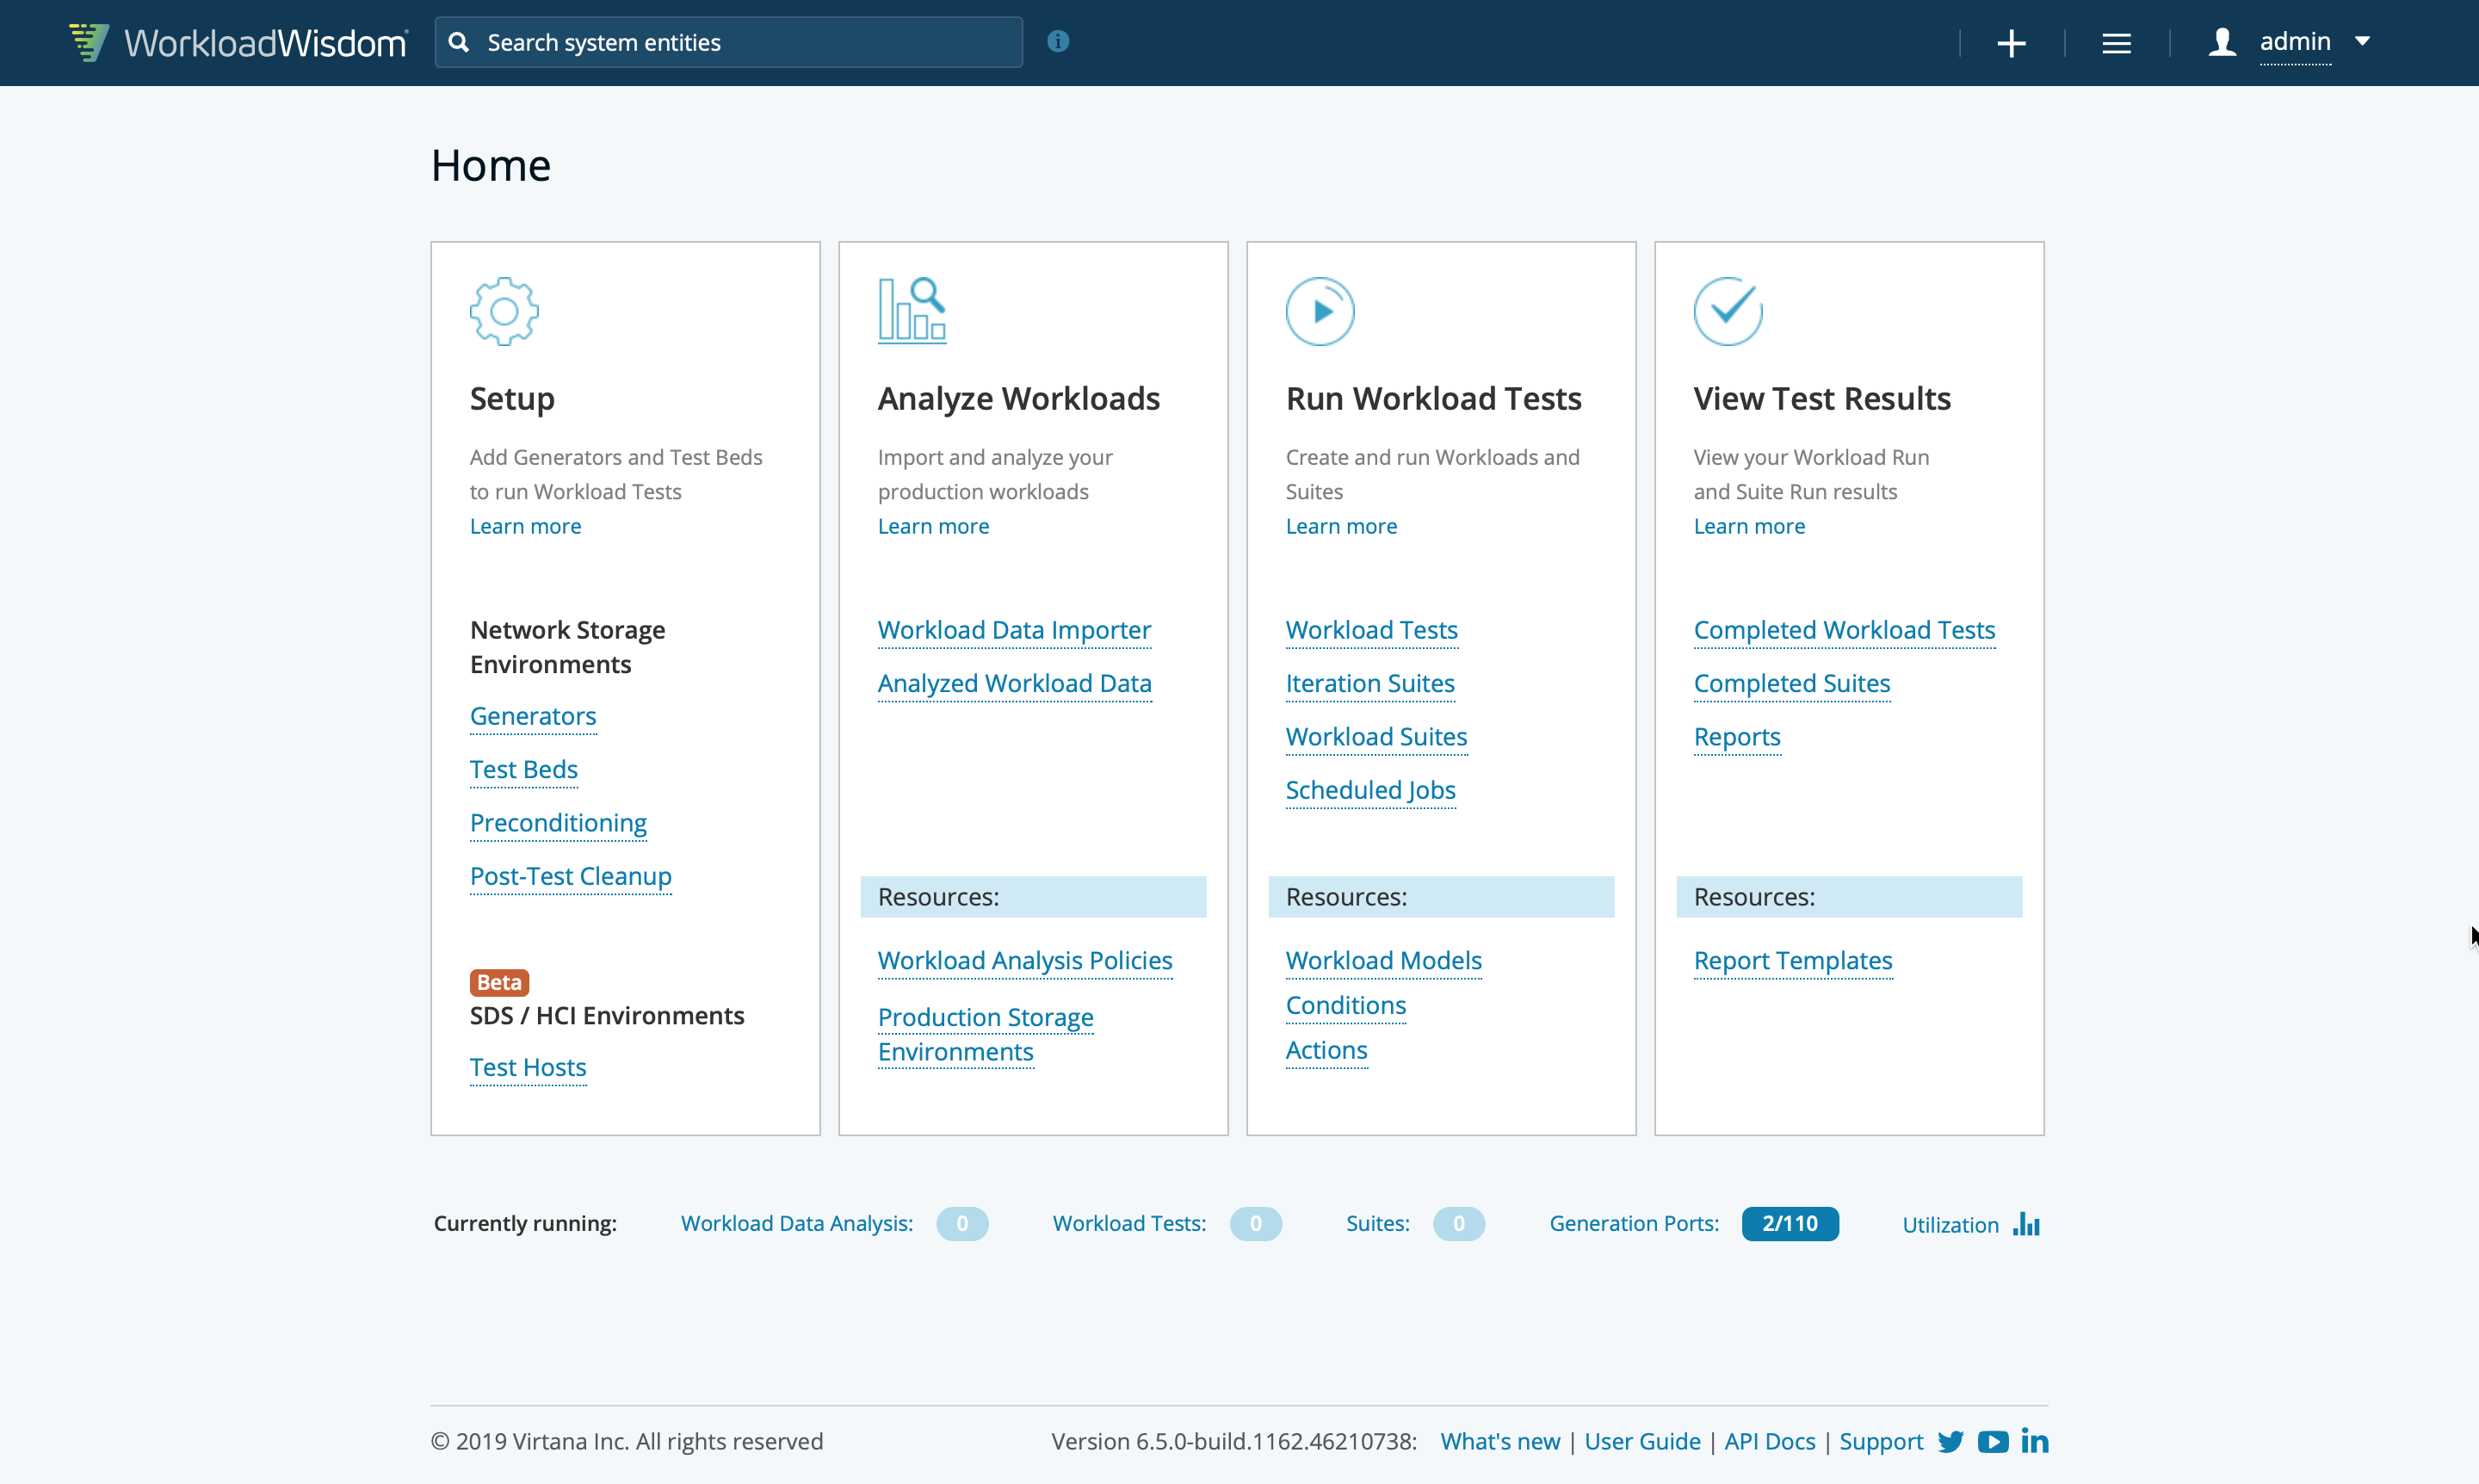Expand the admin dropdown arrow

pos(2362,41)
